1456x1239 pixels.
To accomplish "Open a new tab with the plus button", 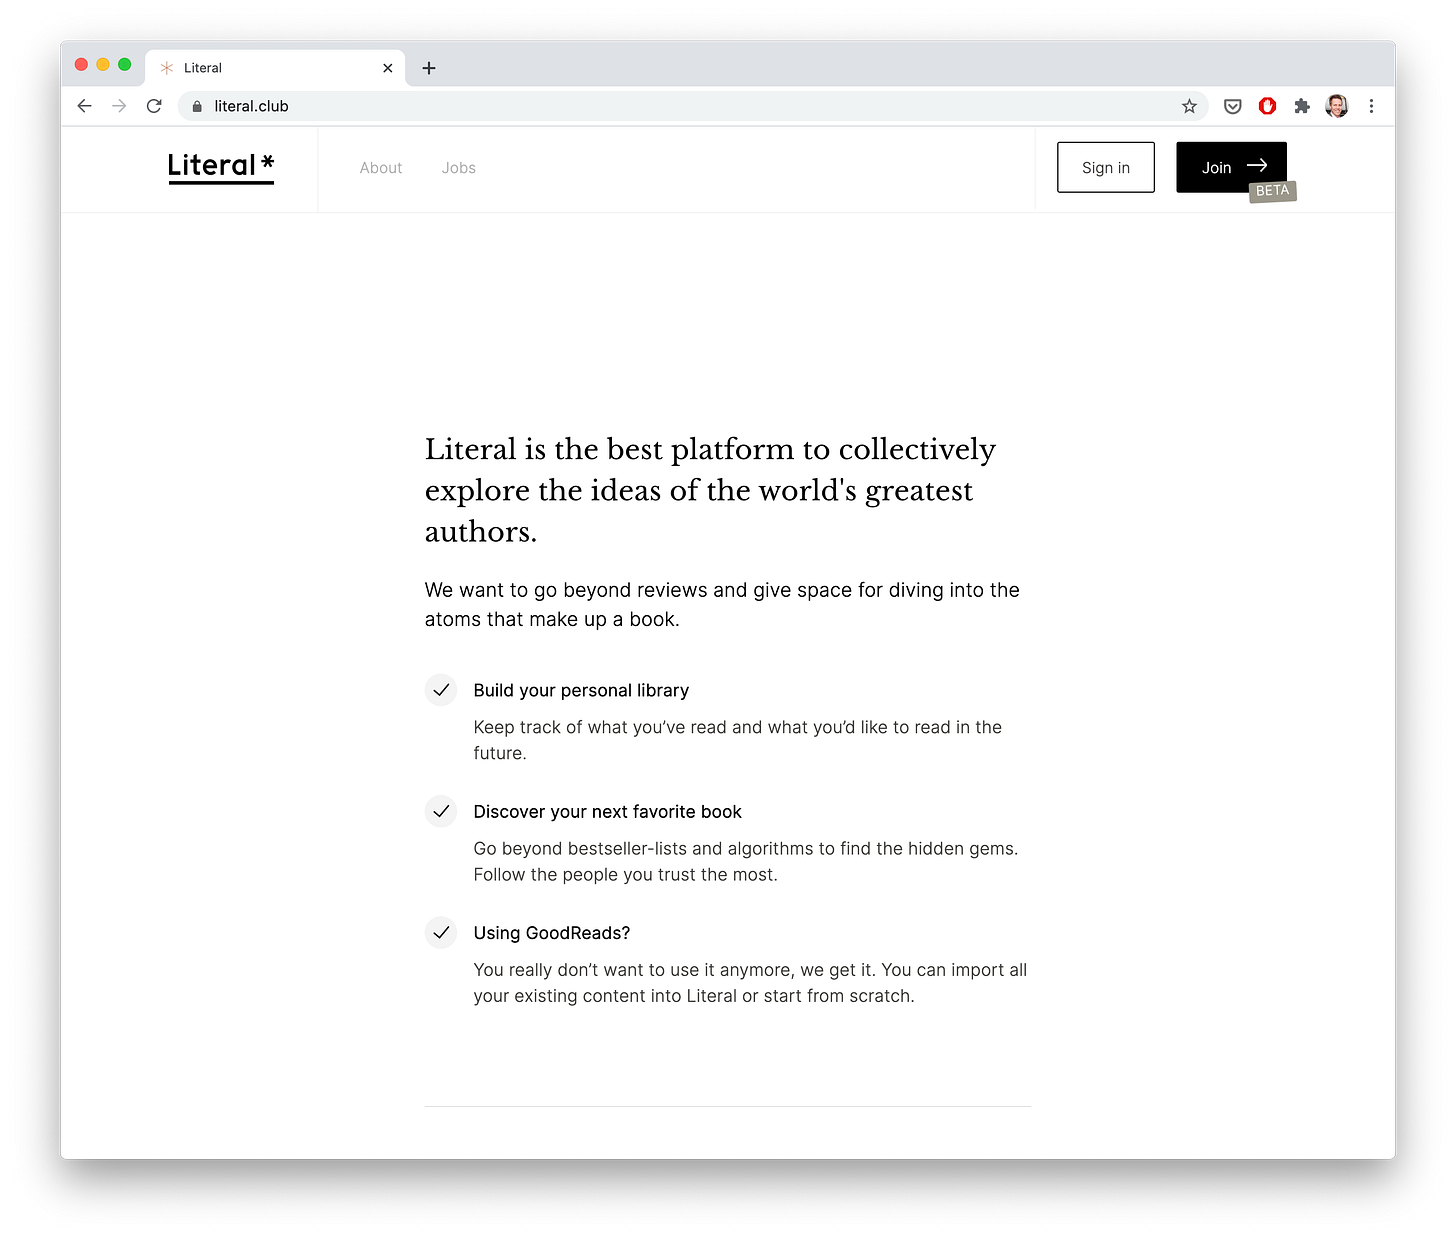I will [x=429, y=68].
